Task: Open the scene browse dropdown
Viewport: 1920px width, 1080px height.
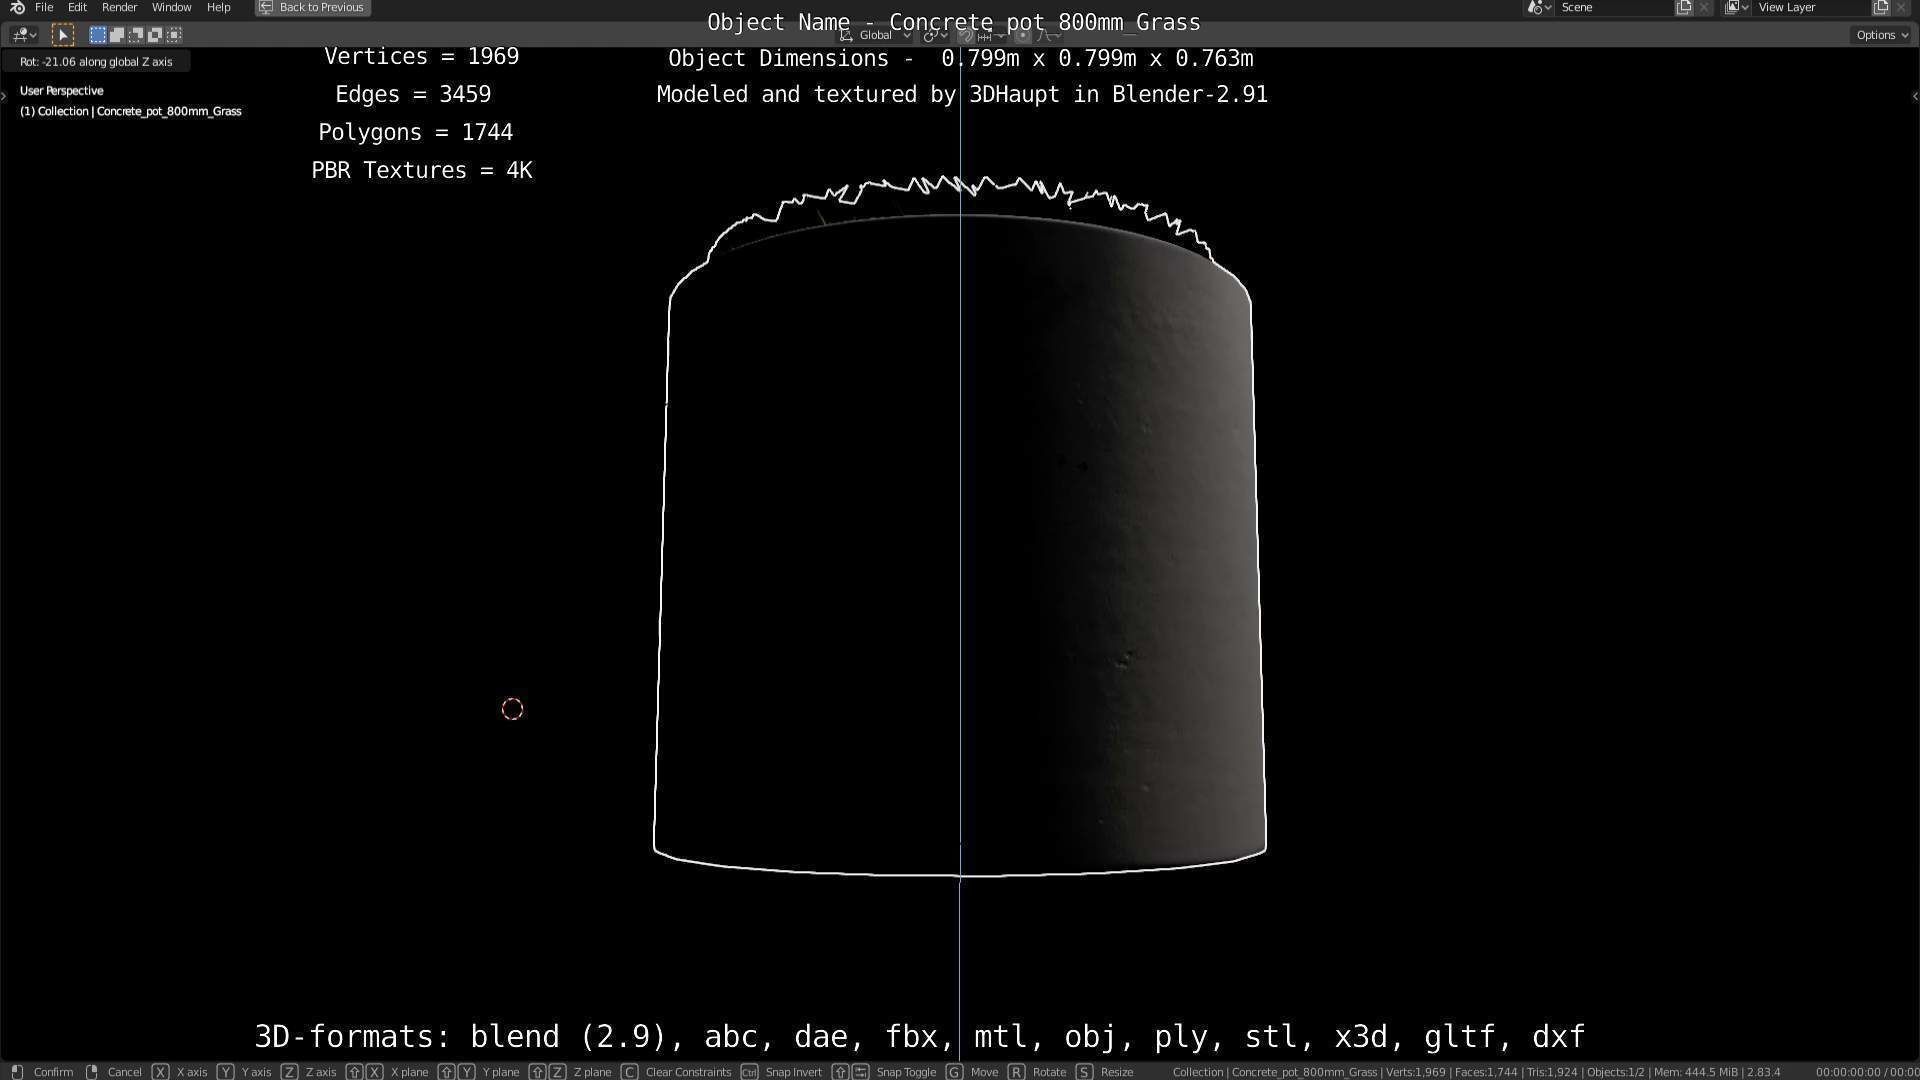Action: pos(1539,7)
